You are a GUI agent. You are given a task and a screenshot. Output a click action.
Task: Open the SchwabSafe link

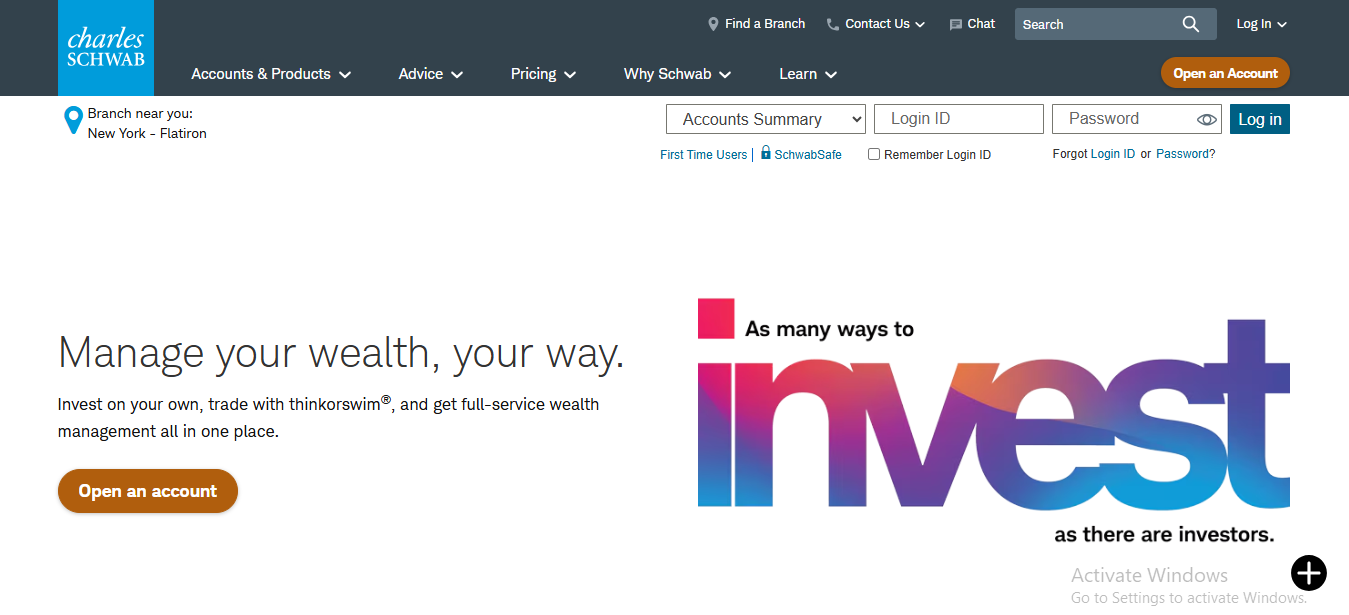[x=808, y=155]
